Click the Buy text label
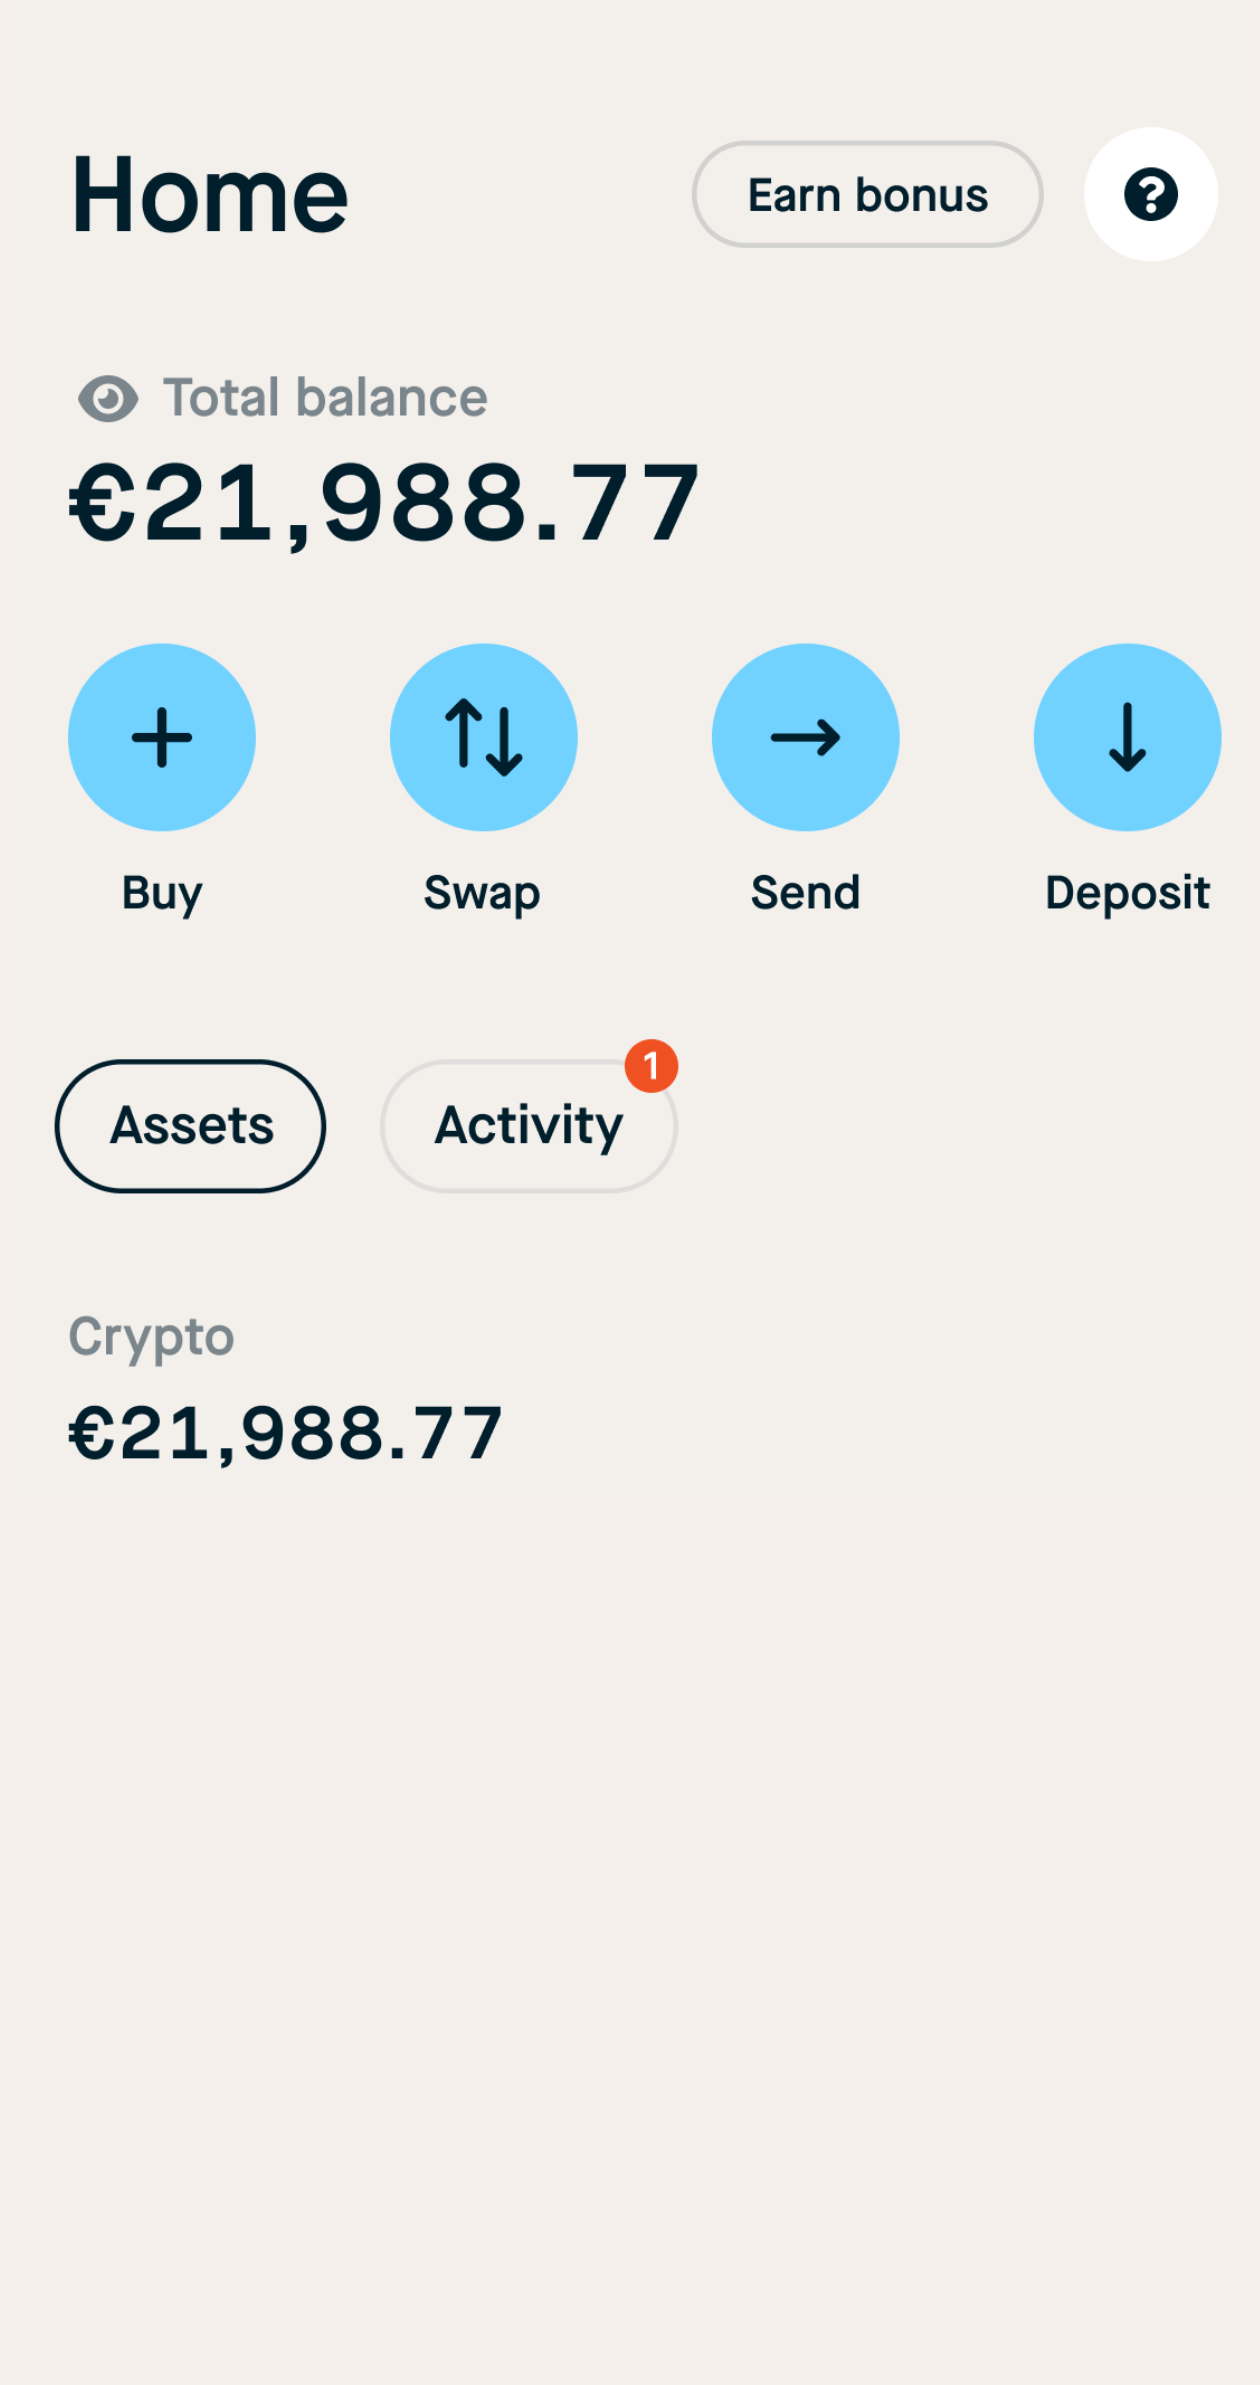Screen dimensions: 1260x2385 162,892
